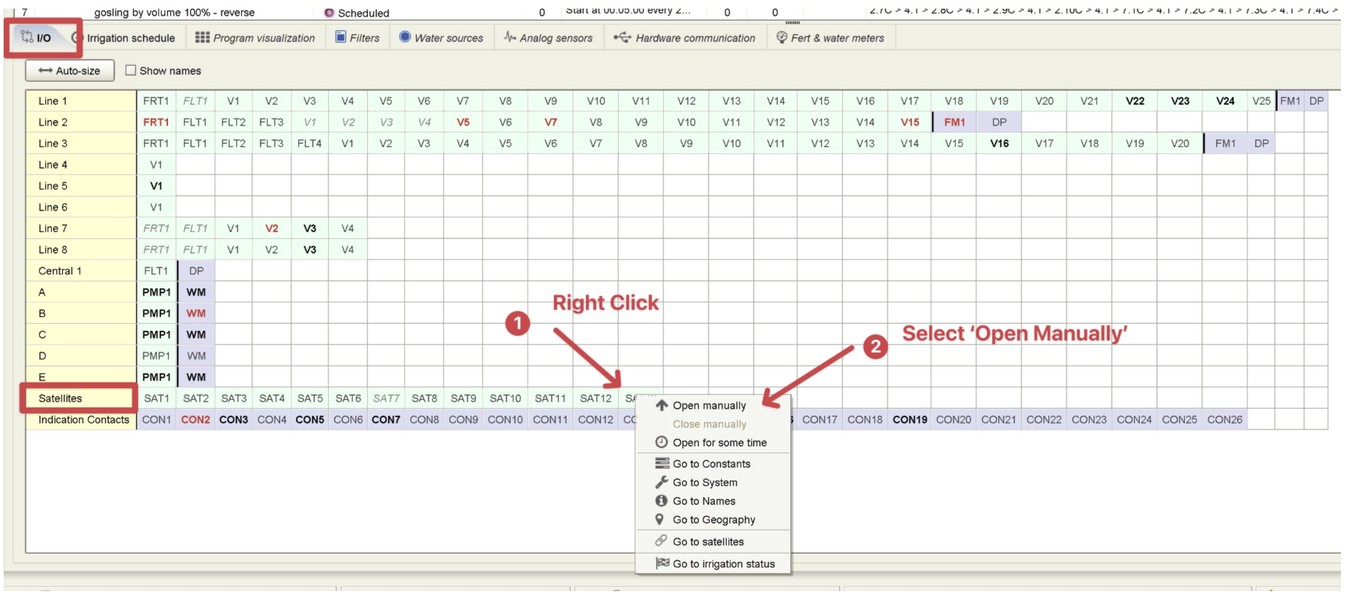Switch to the Analog sensors tab

548,38
